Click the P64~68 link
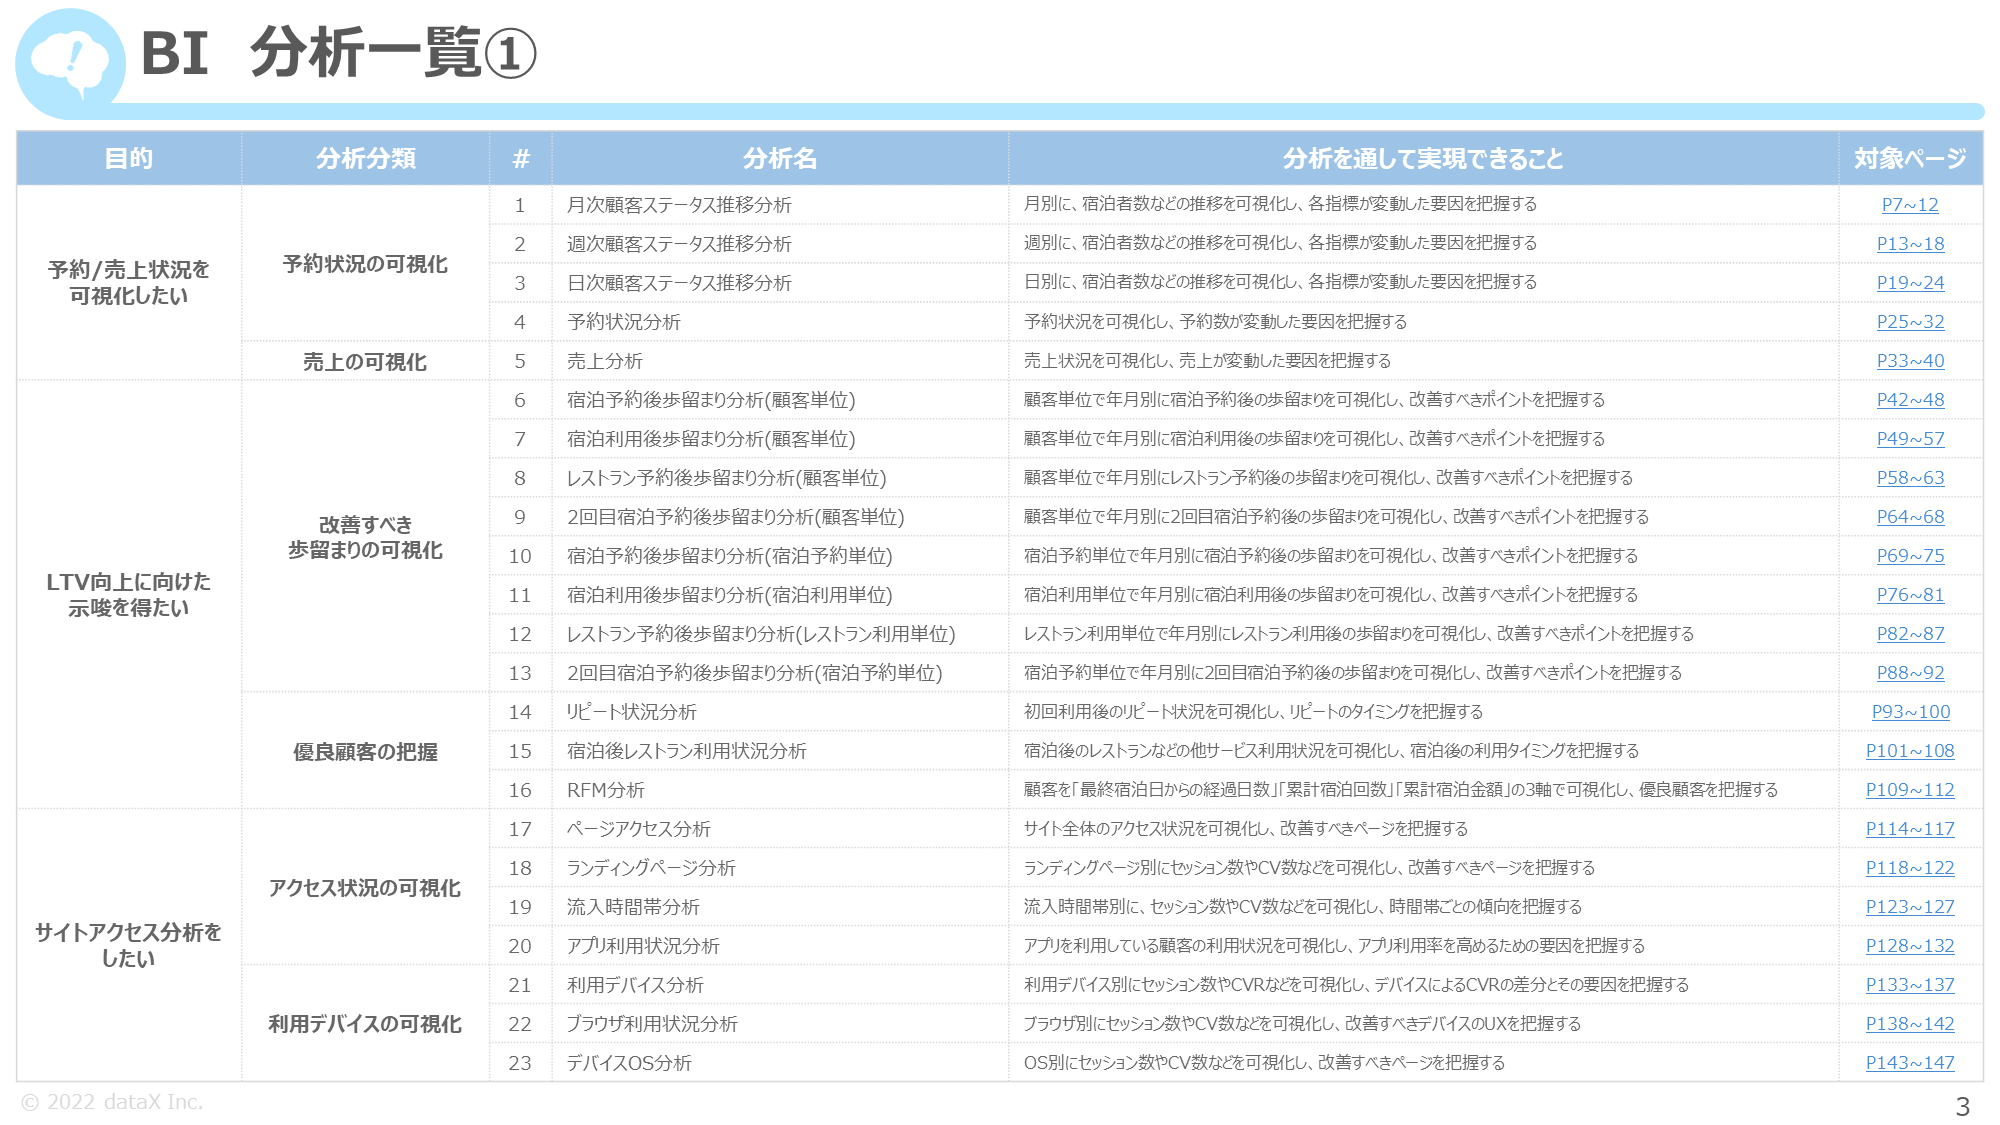2000x1125 pixels. (1910, 517)
